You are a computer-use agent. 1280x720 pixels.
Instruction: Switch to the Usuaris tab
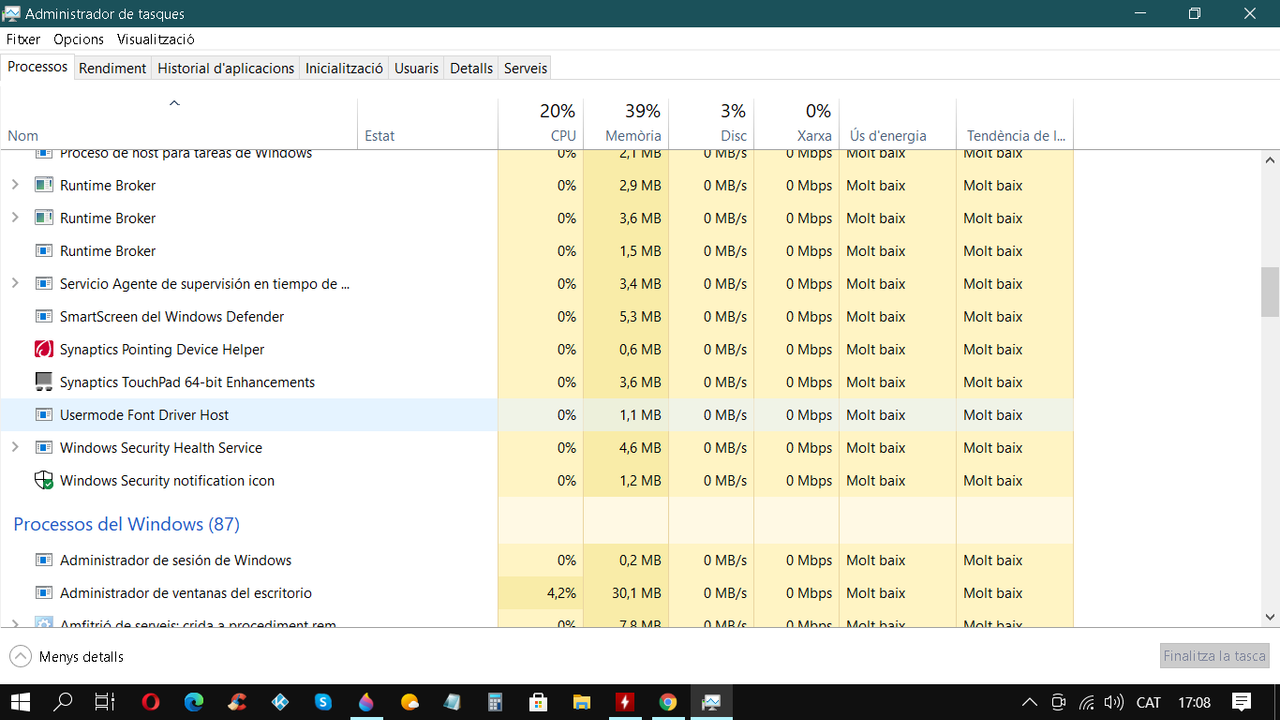point(416,68)
